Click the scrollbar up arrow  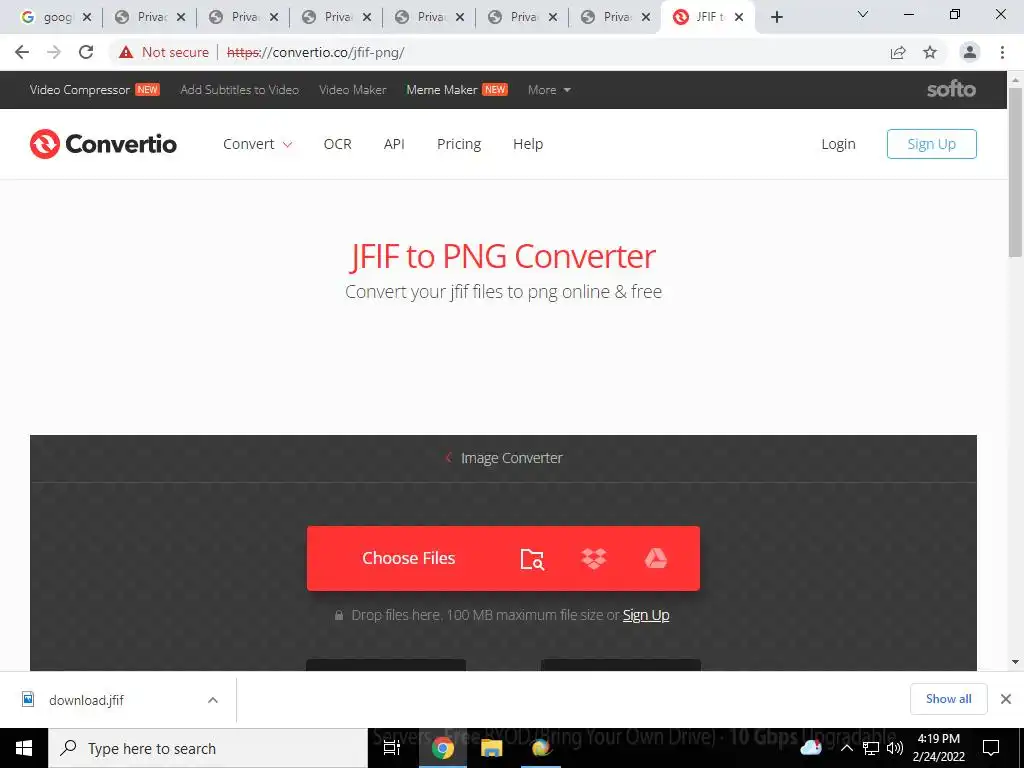1016,79
